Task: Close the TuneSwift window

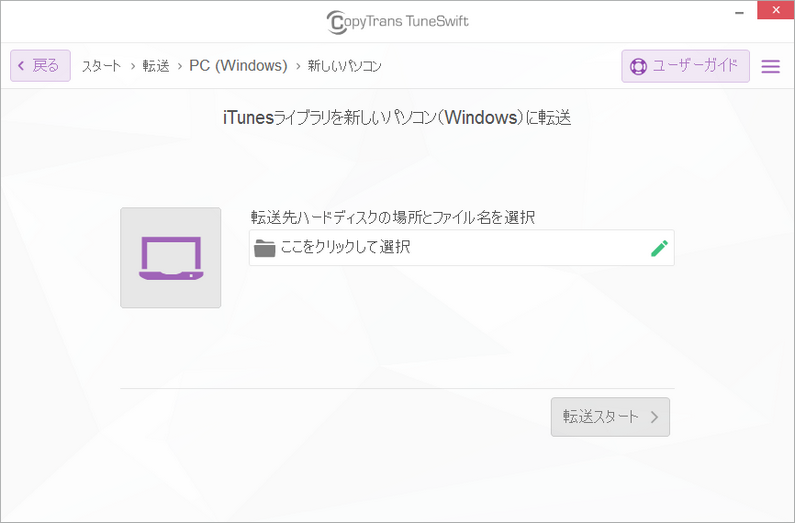Action: click(776, 10)
